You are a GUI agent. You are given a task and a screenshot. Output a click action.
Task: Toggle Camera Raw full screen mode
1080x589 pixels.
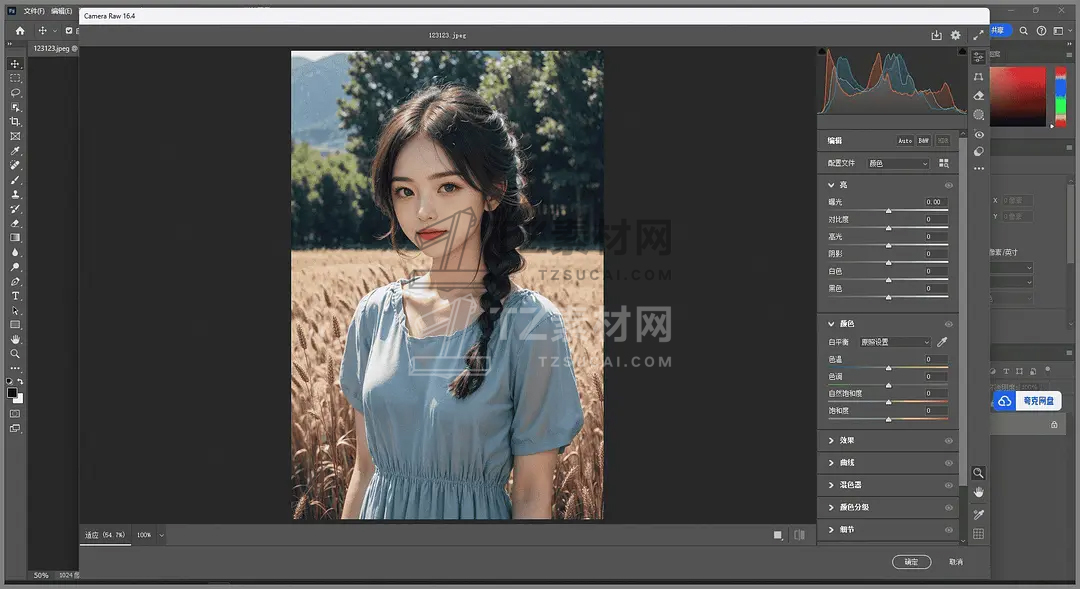coord(978,35)
